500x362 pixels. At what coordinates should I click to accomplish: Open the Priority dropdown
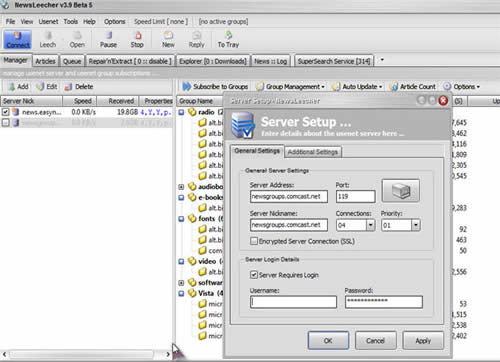[416, 225]
